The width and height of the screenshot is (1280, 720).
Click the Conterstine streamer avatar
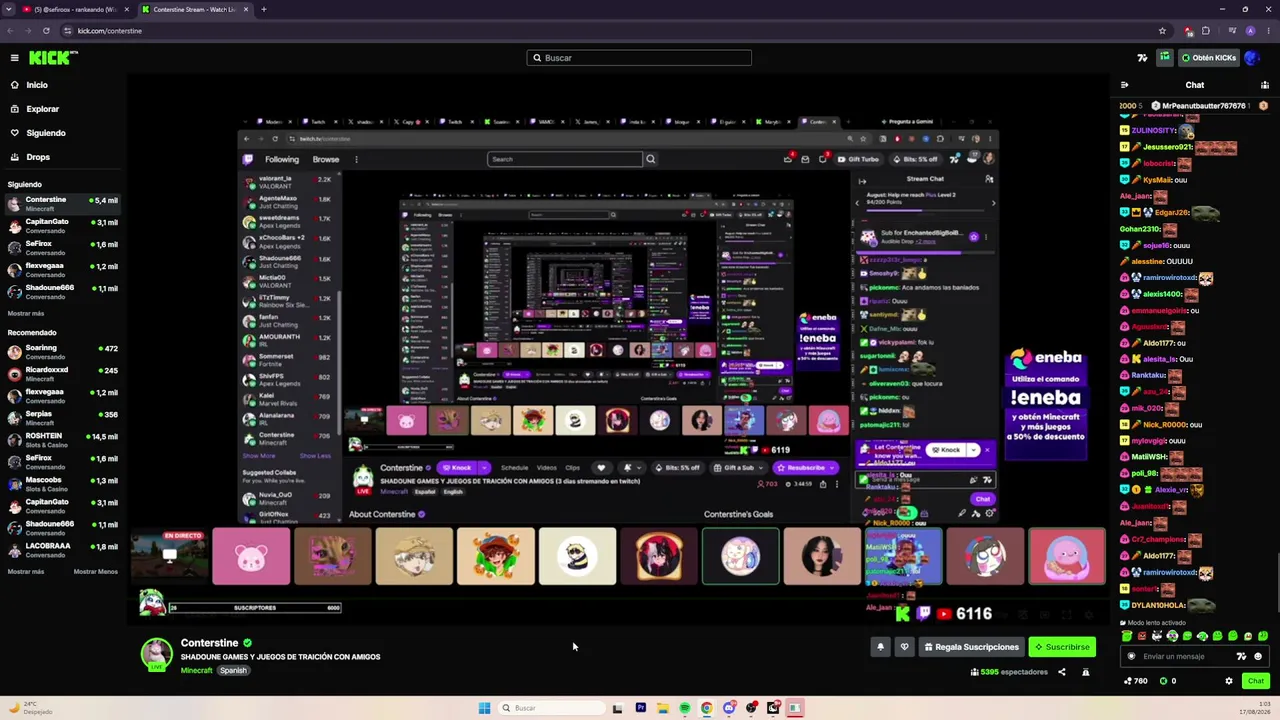pyautogui.click(x=155, y=653)
